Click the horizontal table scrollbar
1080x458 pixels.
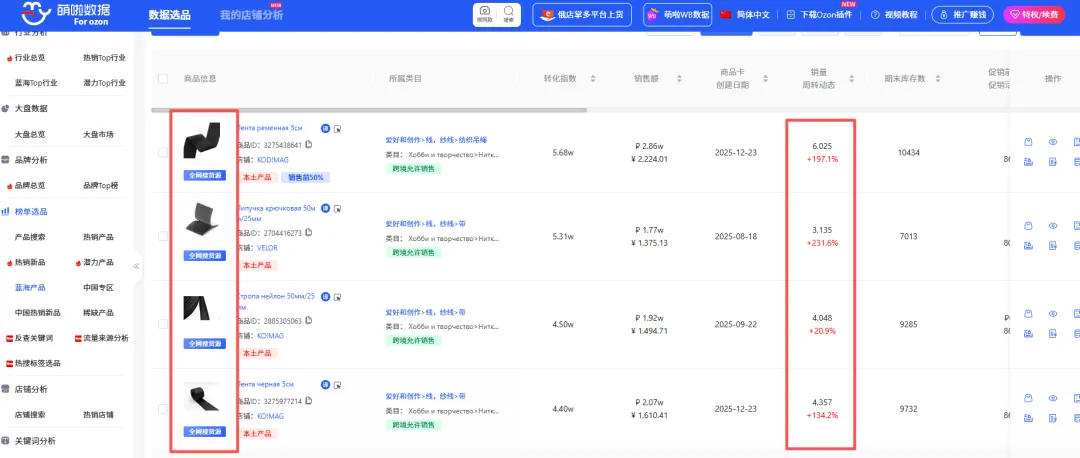tap(369, 110)
